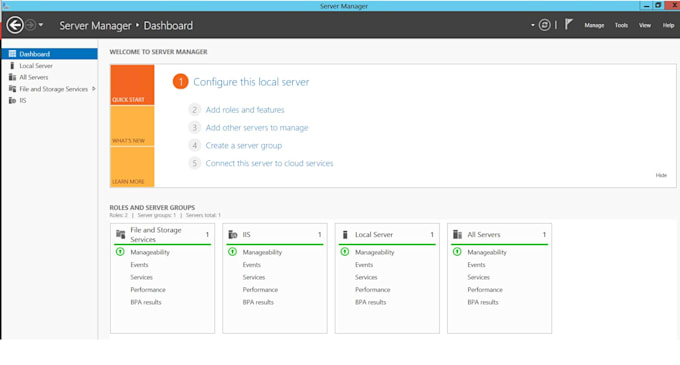The width and height of the screenshot is (680, 365).
Task: Click Local Server tile tower icon
Action: [x=345, y=235]
